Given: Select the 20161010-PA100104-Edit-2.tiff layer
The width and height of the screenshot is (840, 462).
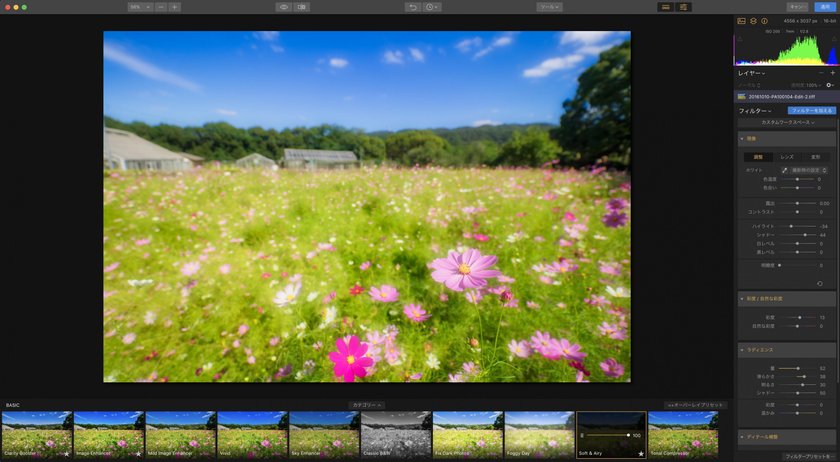Looking at the screenshot, I should tap(786, 97).
